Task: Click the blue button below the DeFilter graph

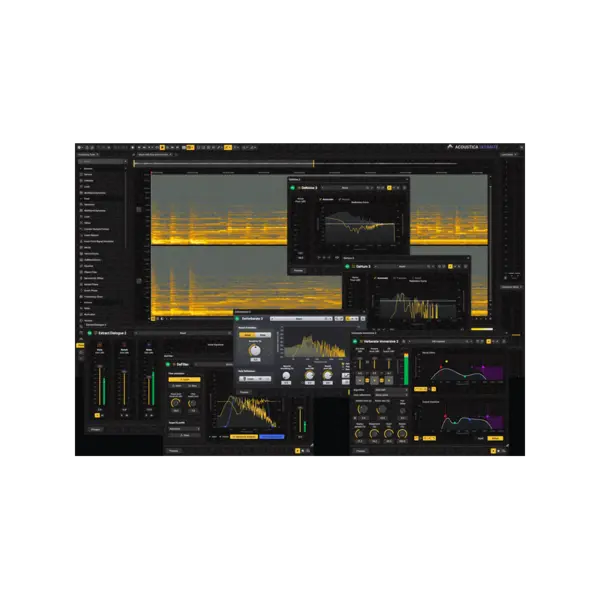Action: (x=272, y=437)
